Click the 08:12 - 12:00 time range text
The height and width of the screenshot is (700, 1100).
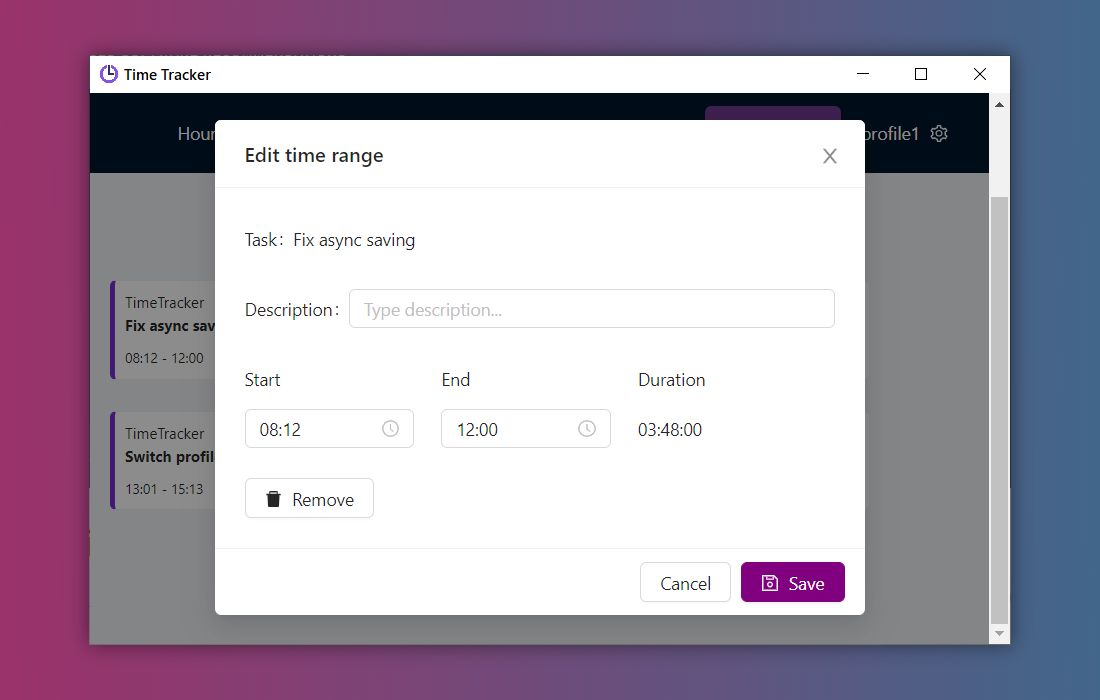pos(164,358)
